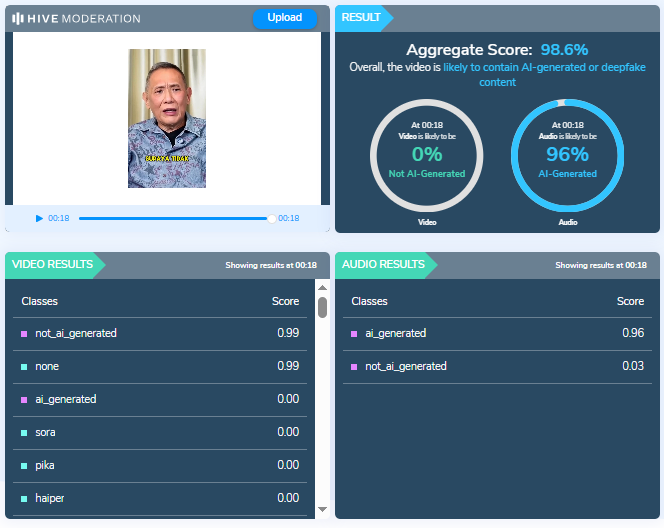664x528 pixels.
Task: Select the AUDIO RESULTS tab header
Action: 384,265
